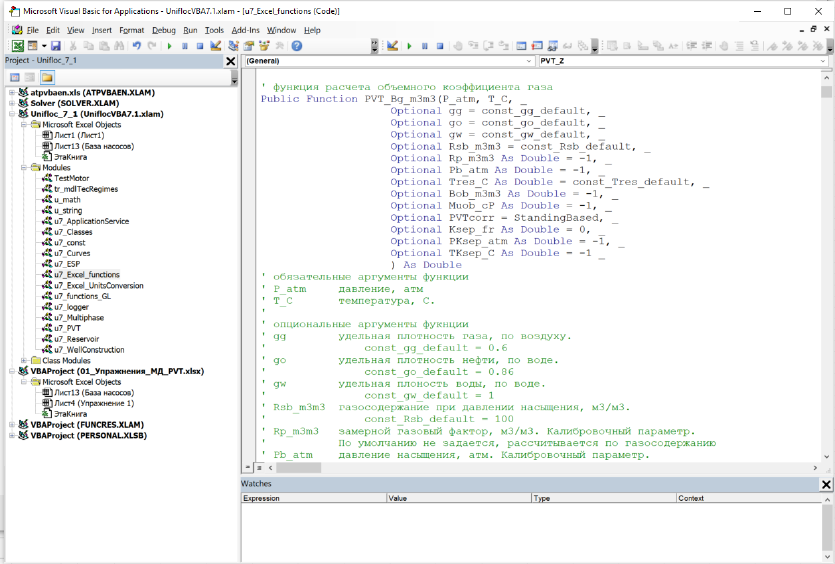
Task: Collapse the Modules folder in tree
Action: pyautogui.click(x=24, y=167)
